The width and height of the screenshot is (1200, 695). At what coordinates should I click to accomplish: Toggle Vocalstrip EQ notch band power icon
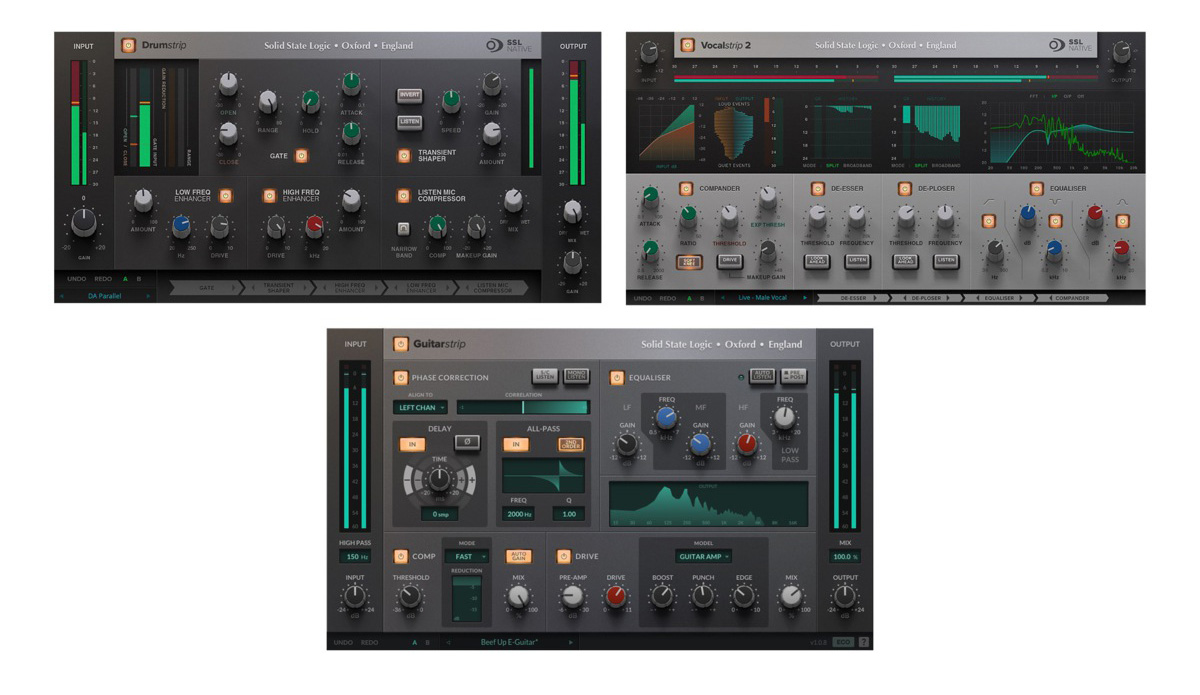click(x=1054, y=221)
